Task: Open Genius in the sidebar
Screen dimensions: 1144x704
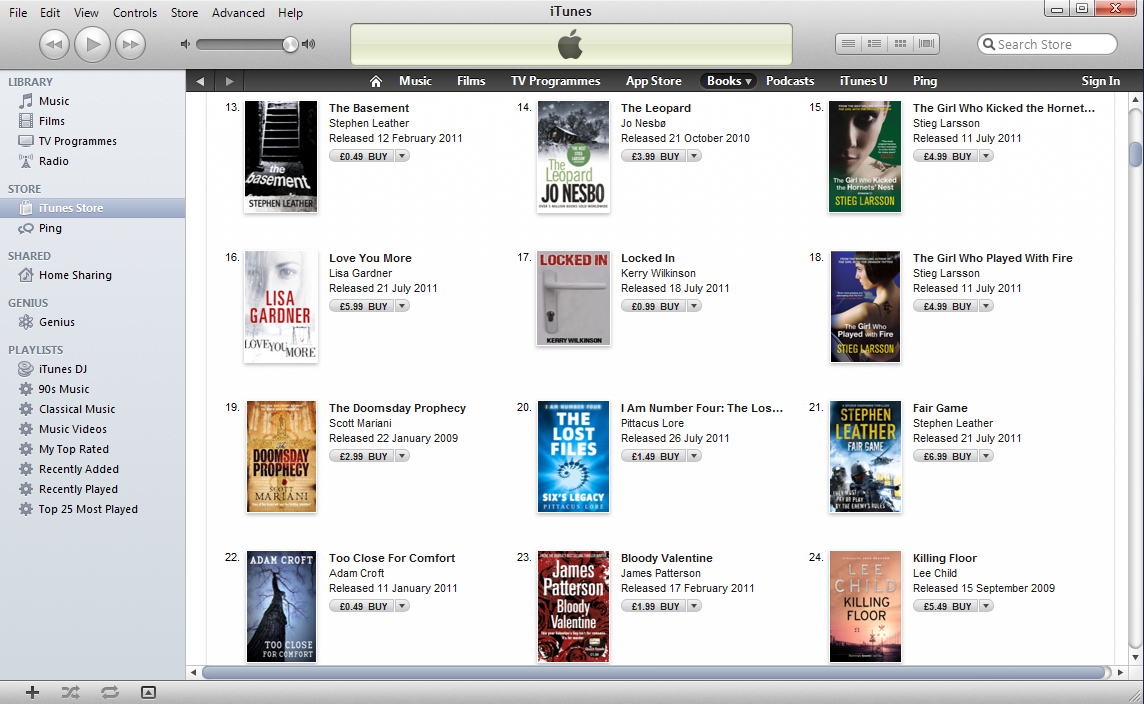Action: 56,322
